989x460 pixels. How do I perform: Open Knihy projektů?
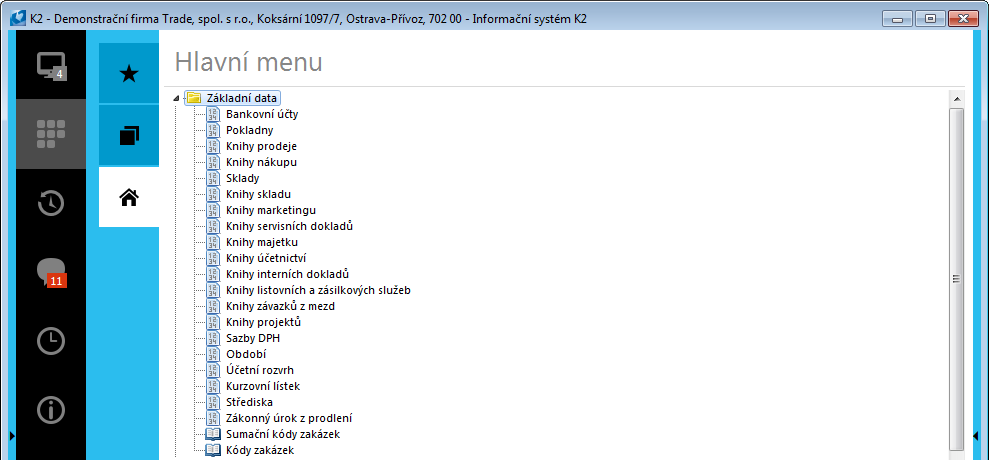[263, 322]
